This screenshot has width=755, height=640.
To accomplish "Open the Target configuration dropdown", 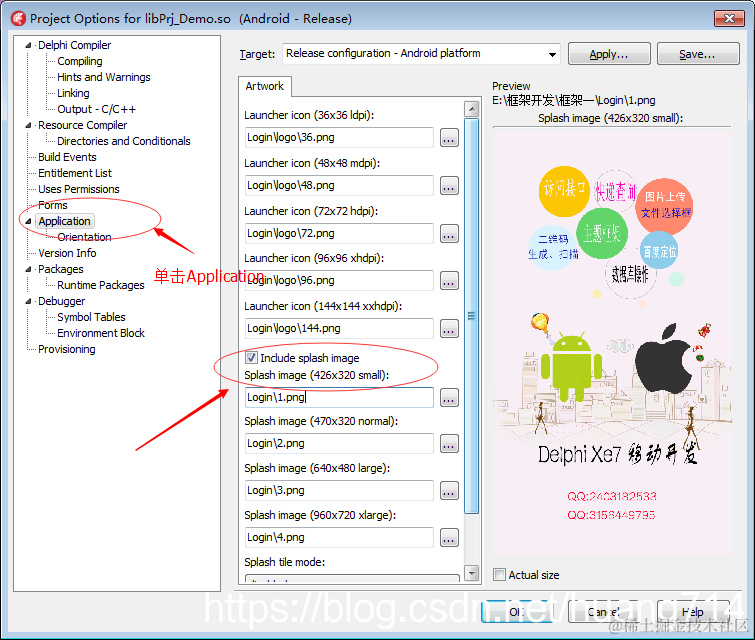I will click(552, 54).
